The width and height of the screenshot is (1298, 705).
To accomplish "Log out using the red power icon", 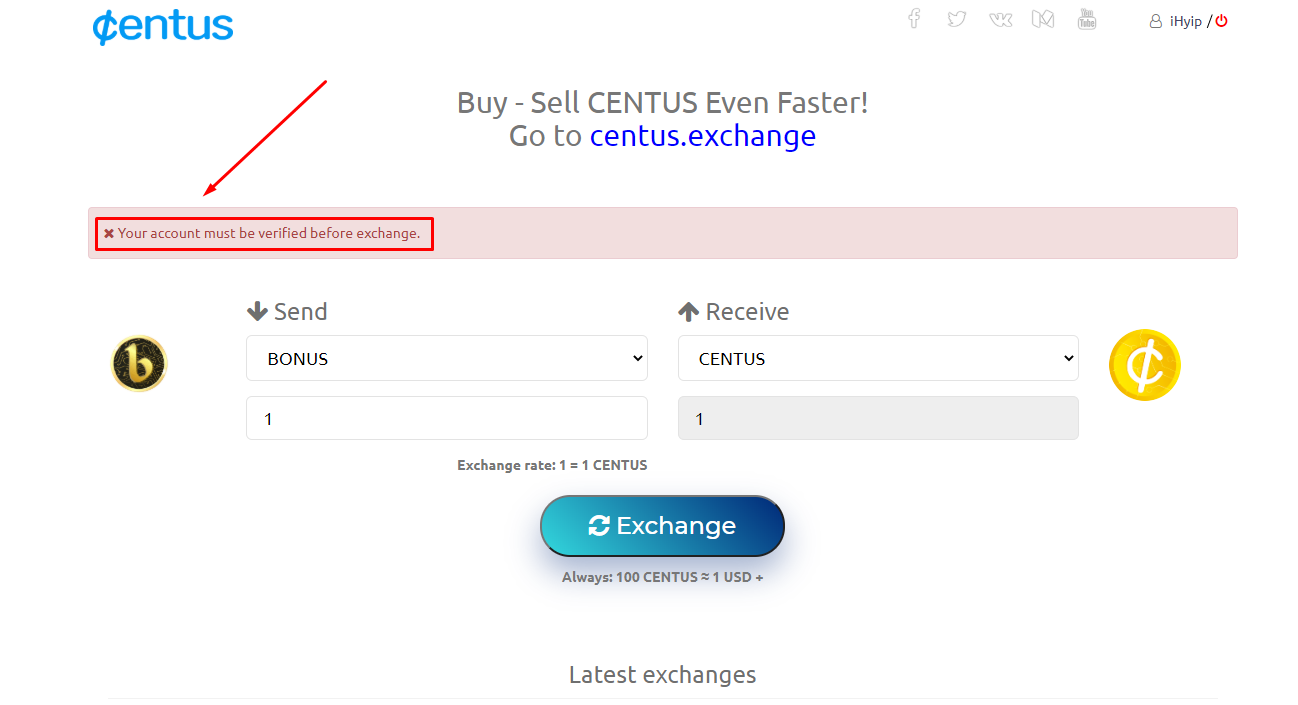I will point(1221,21).
